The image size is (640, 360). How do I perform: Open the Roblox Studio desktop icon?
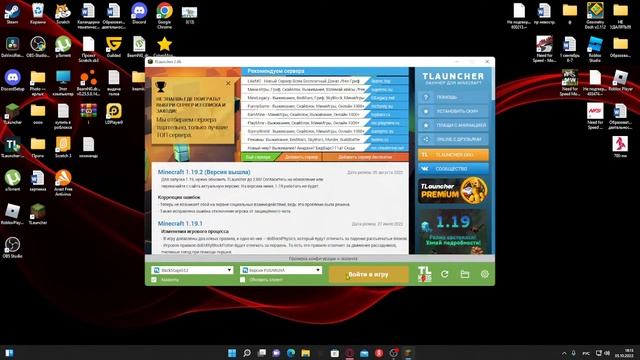(x=595, y=49)
